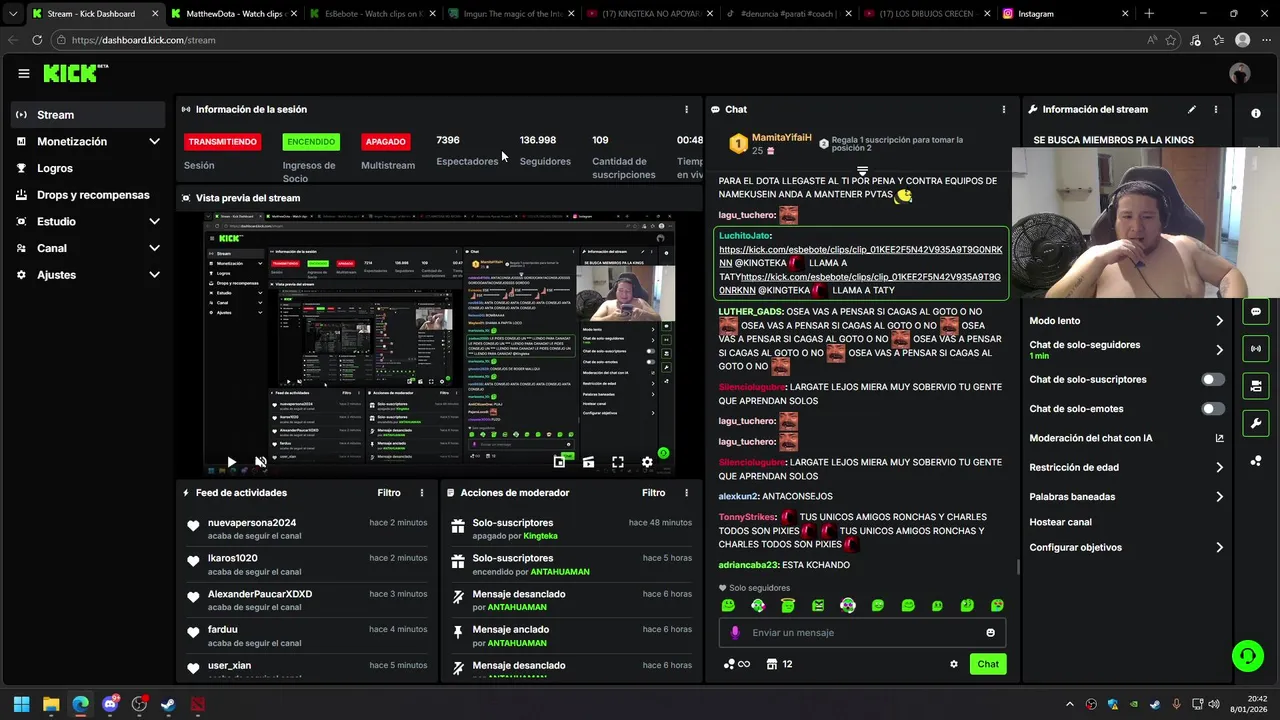Open Moderación del chat con IA link

pyautogui.click(x=1127, y=438)
